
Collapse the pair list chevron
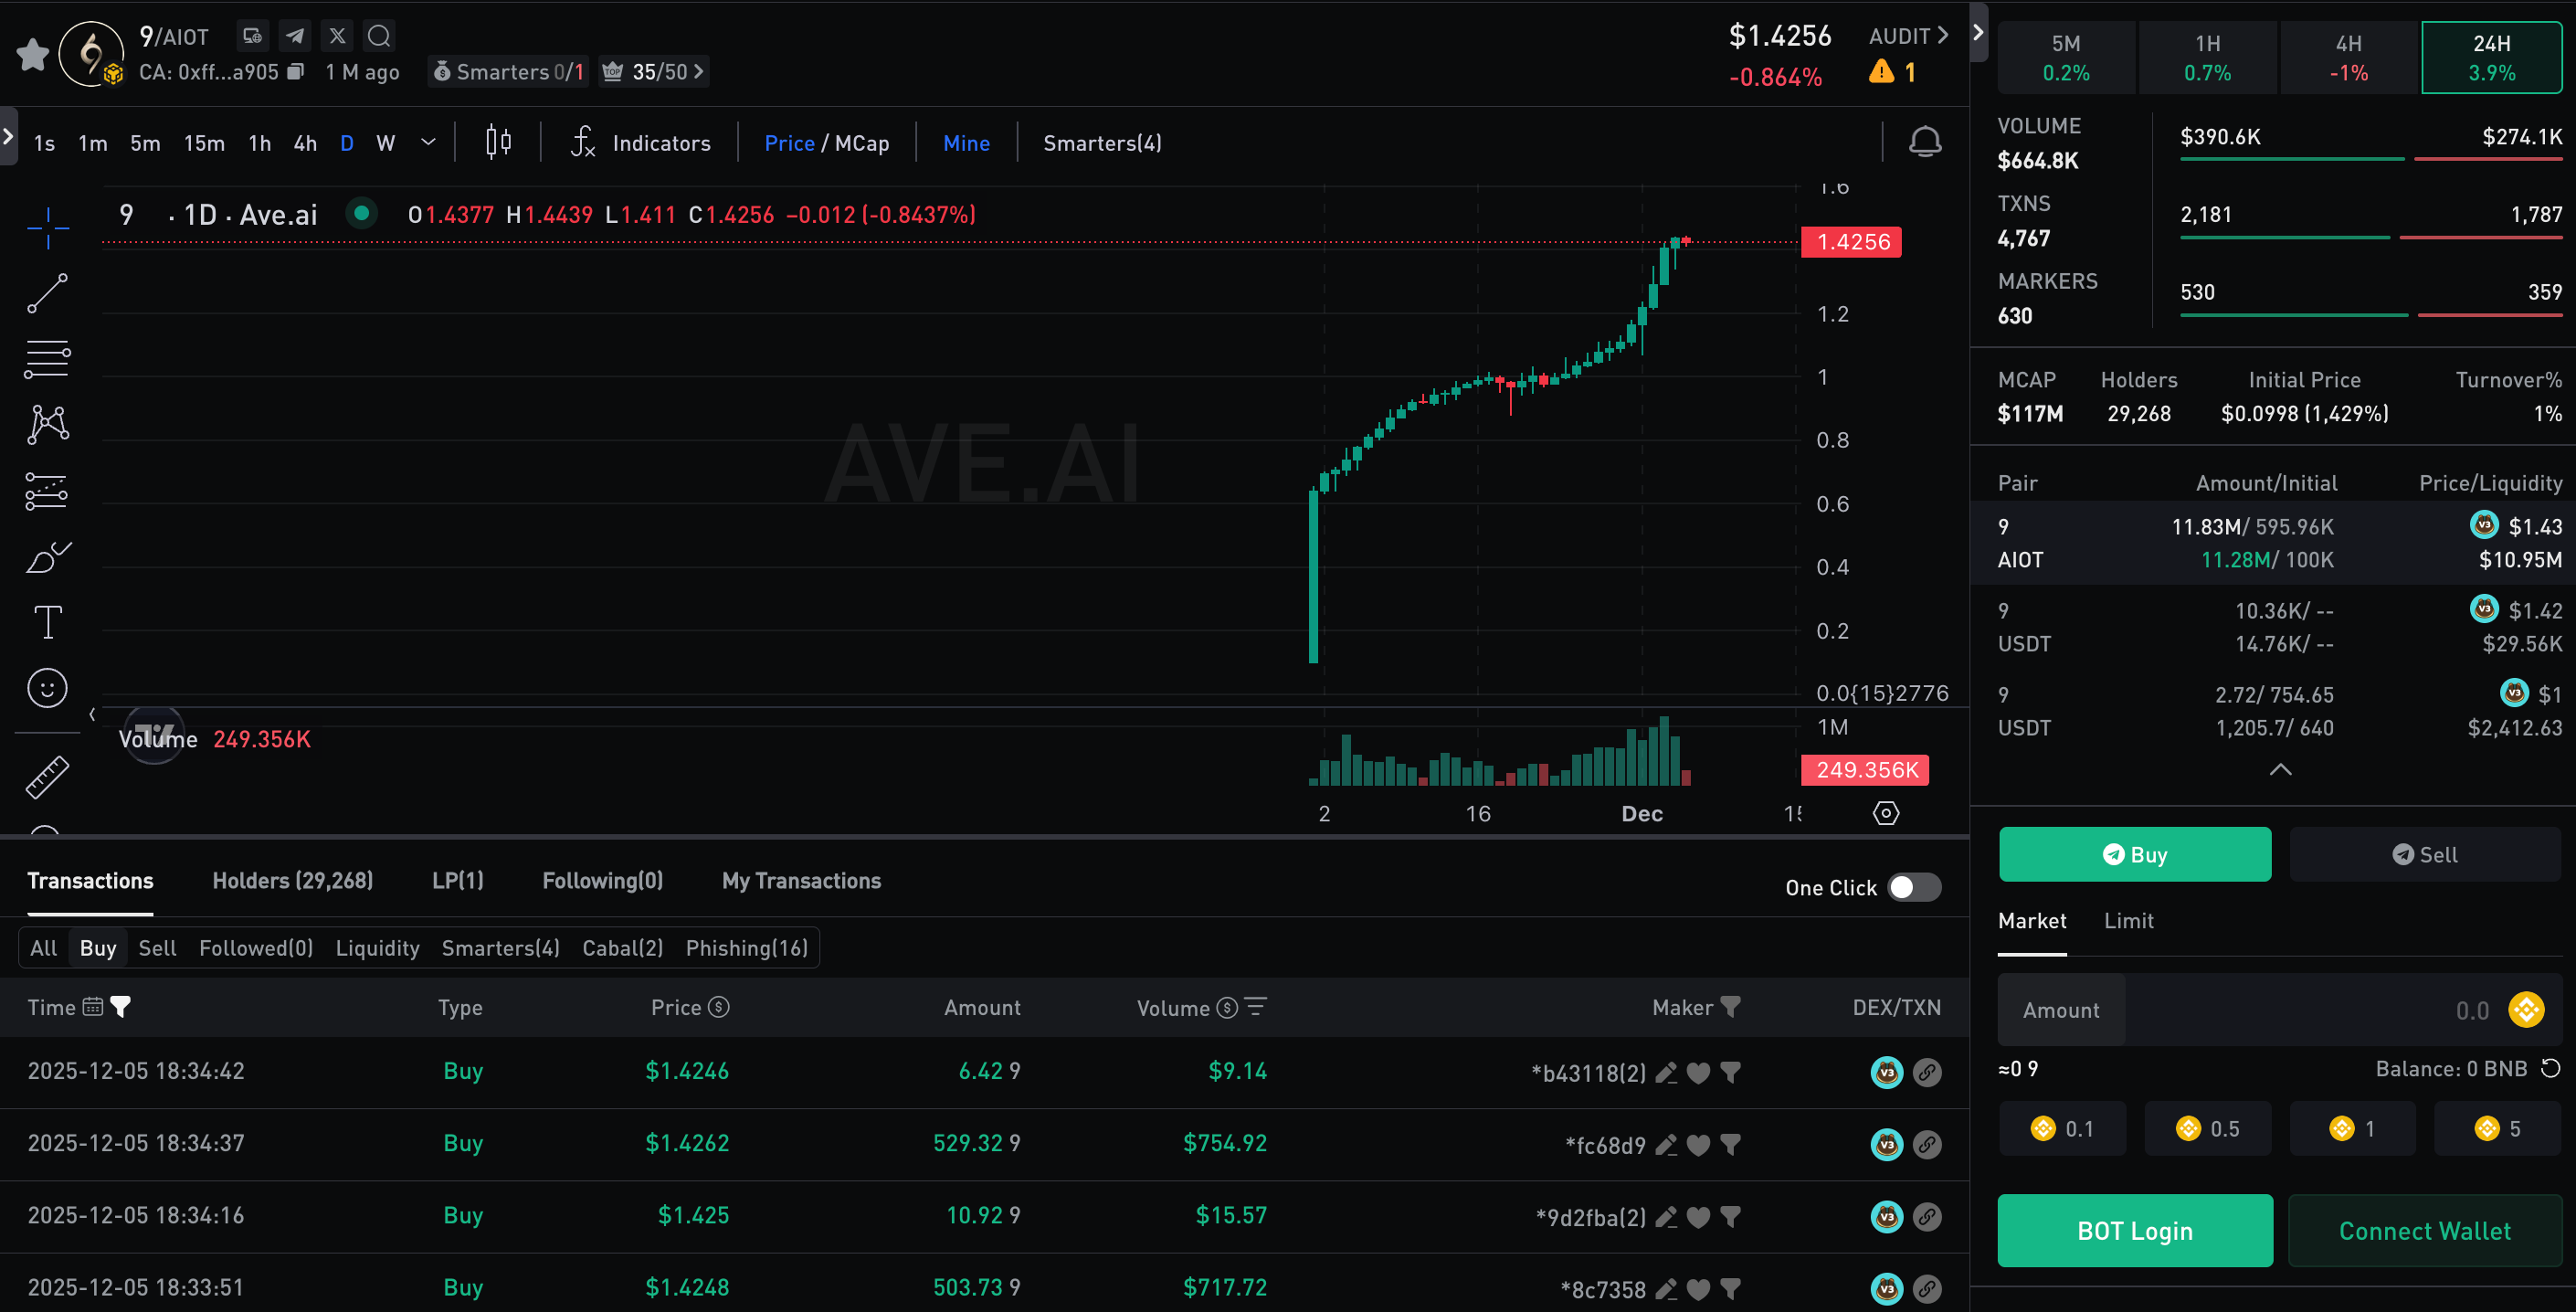tap(2280, 769)
